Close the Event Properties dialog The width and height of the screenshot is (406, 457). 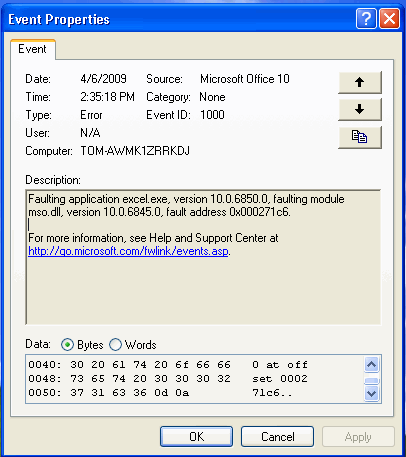389,19
